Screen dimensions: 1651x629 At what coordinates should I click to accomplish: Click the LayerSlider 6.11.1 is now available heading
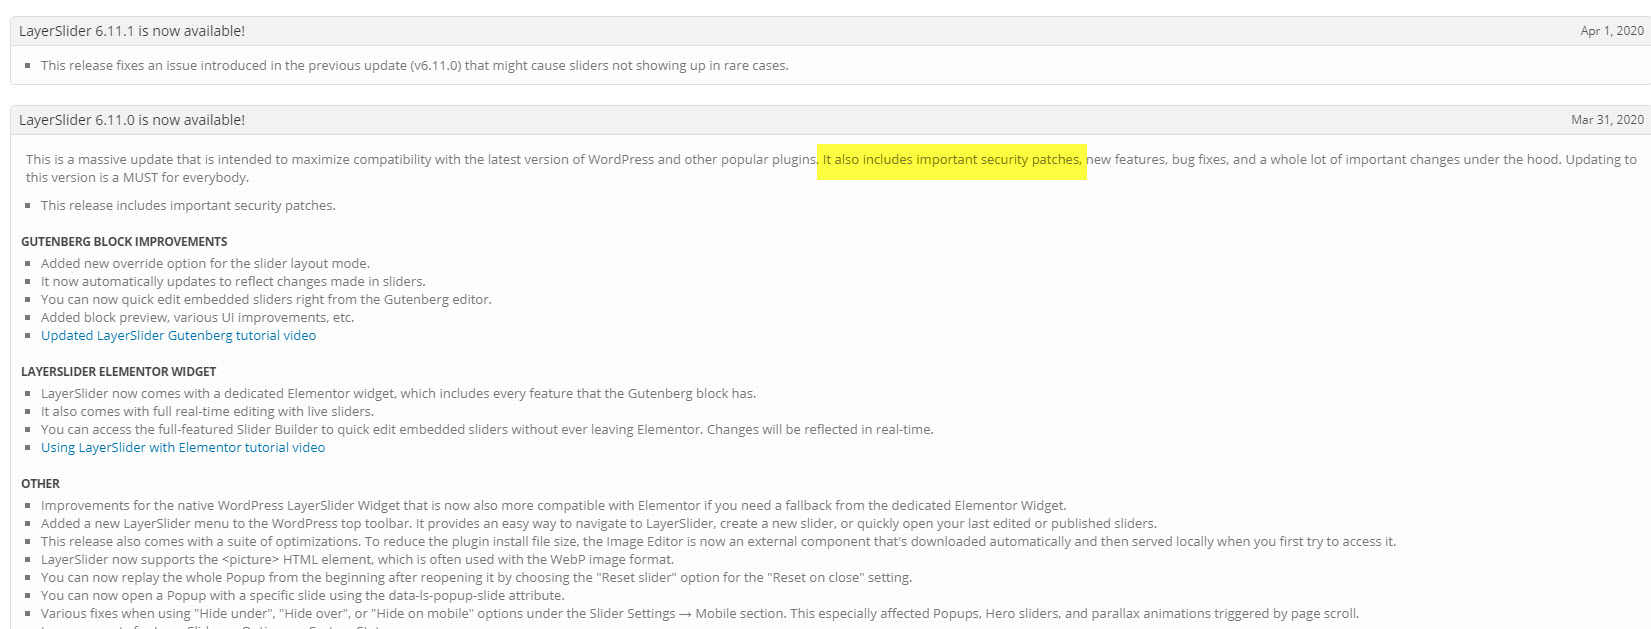click(x=132, y=31)
